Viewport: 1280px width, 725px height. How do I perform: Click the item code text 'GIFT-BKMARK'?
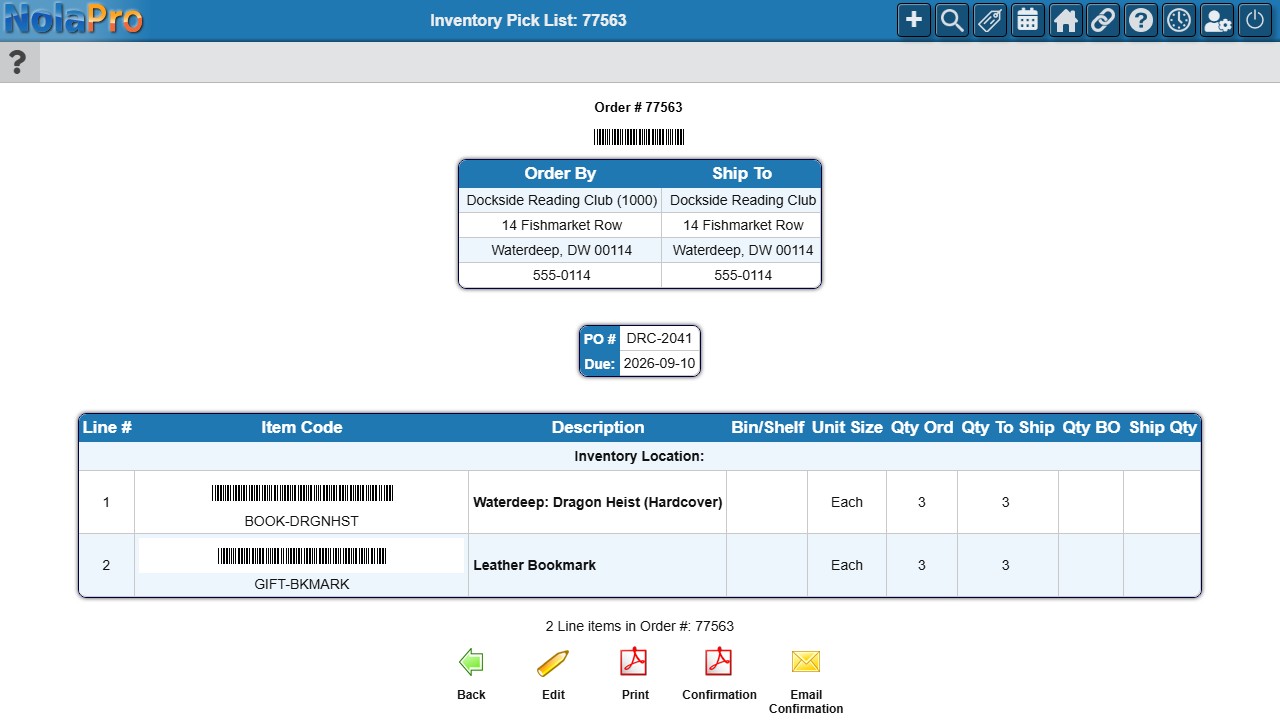coord(302,584)
